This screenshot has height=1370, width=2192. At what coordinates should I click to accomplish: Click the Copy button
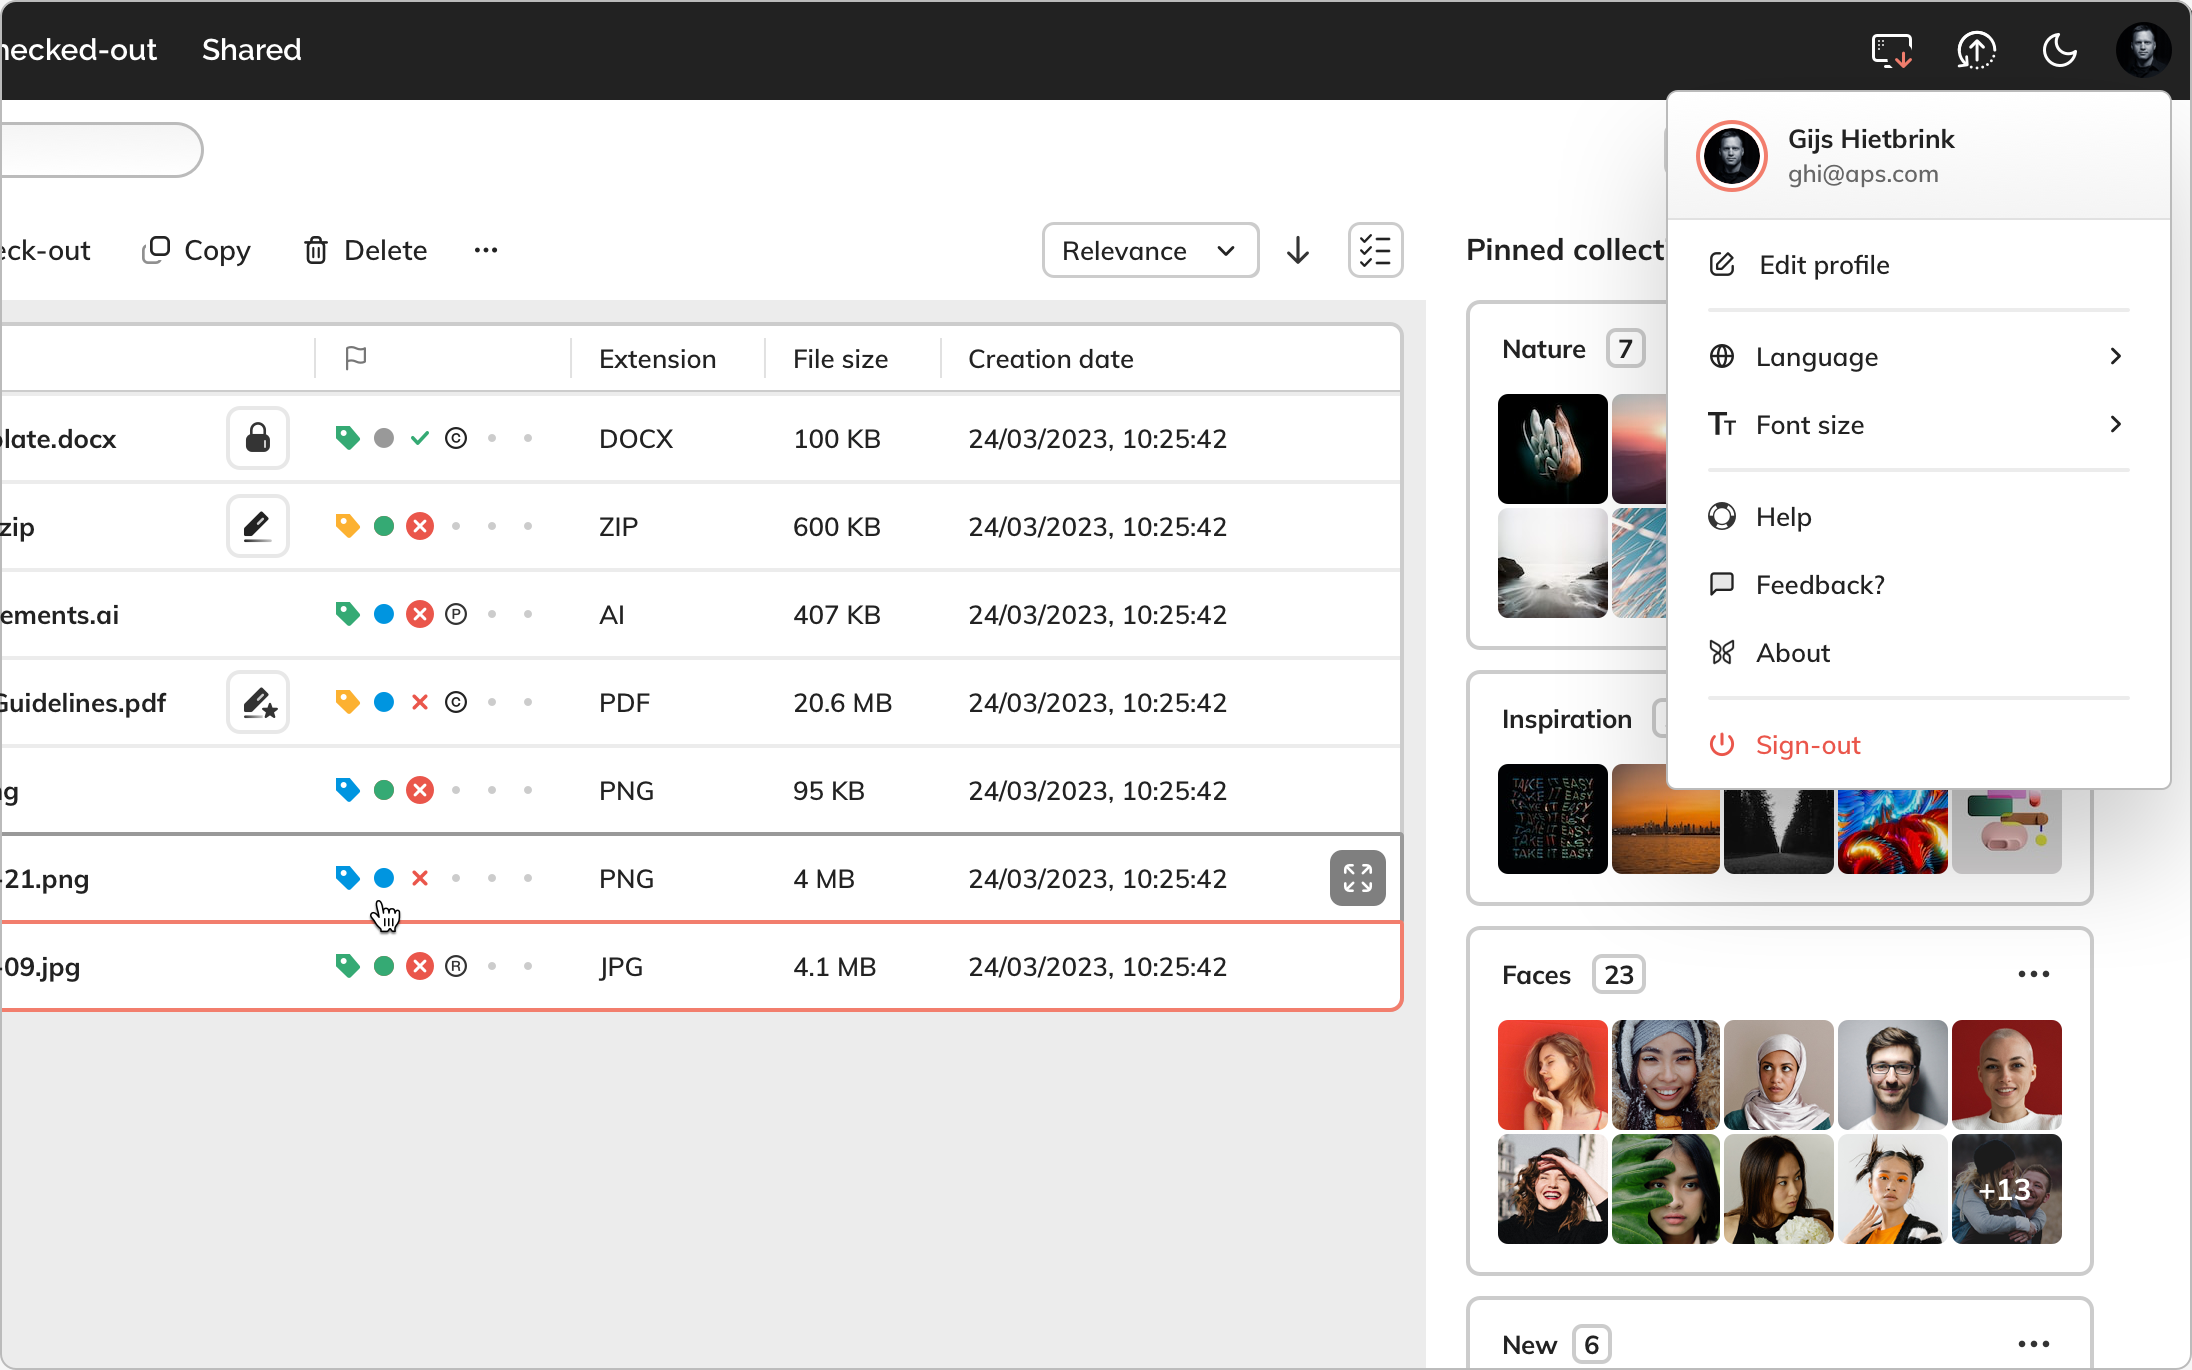point(197,250)
